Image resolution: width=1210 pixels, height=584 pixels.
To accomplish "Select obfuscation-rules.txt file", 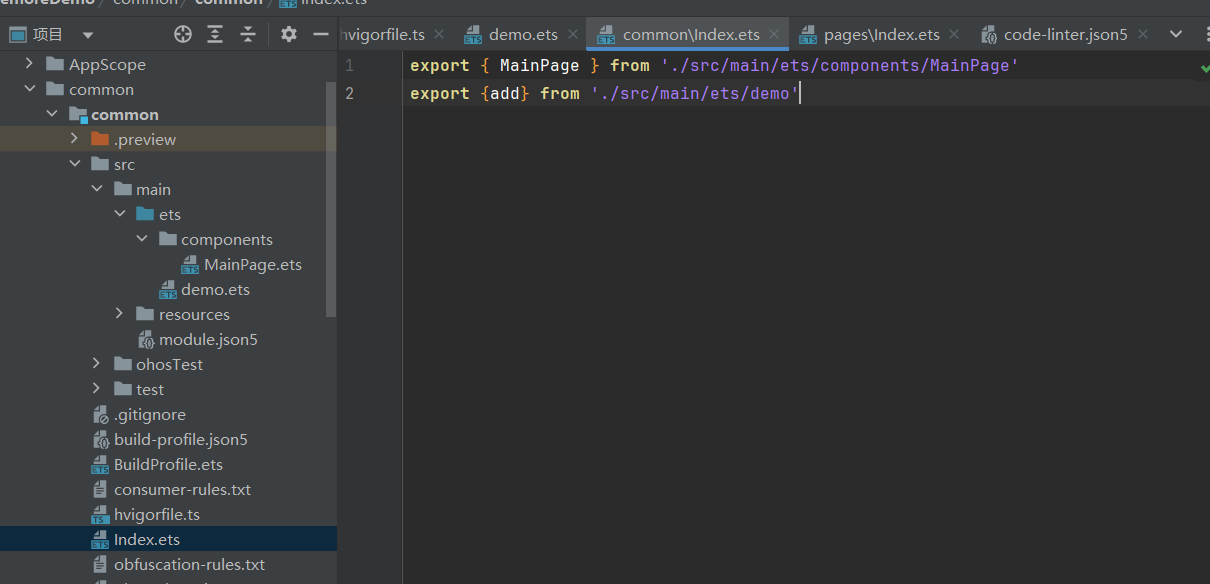I will point(189,565).
